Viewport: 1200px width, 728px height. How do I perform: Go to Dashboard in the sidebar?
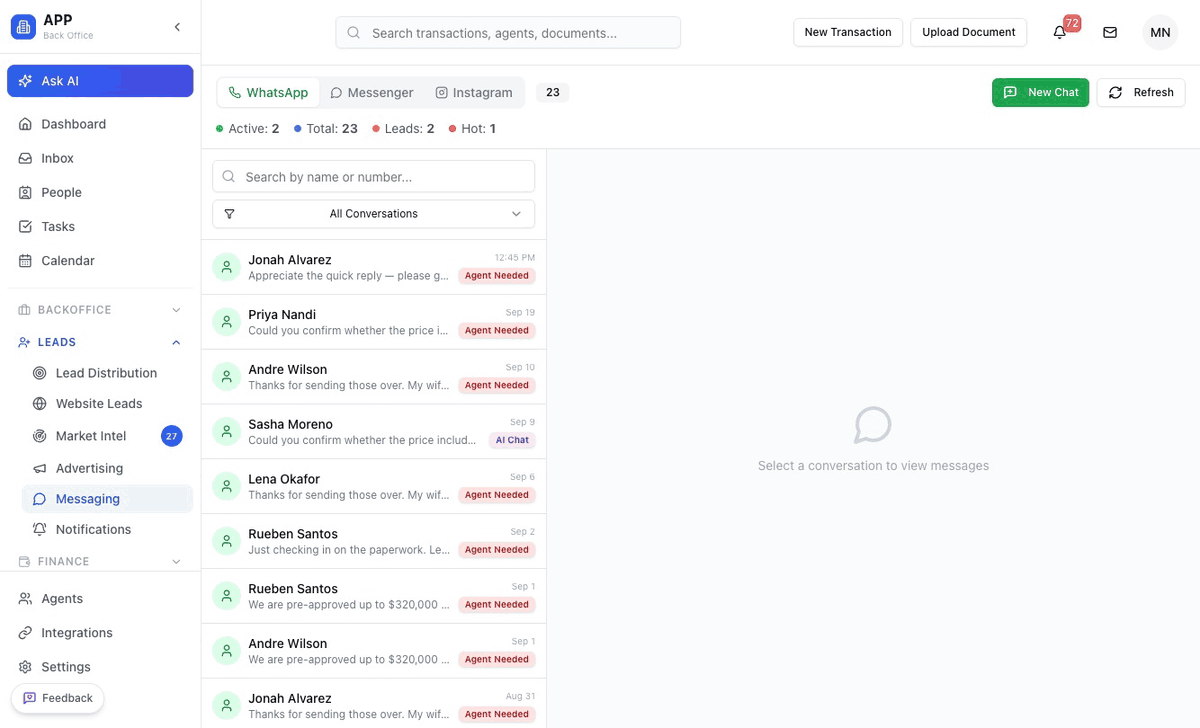pos(100,124)
